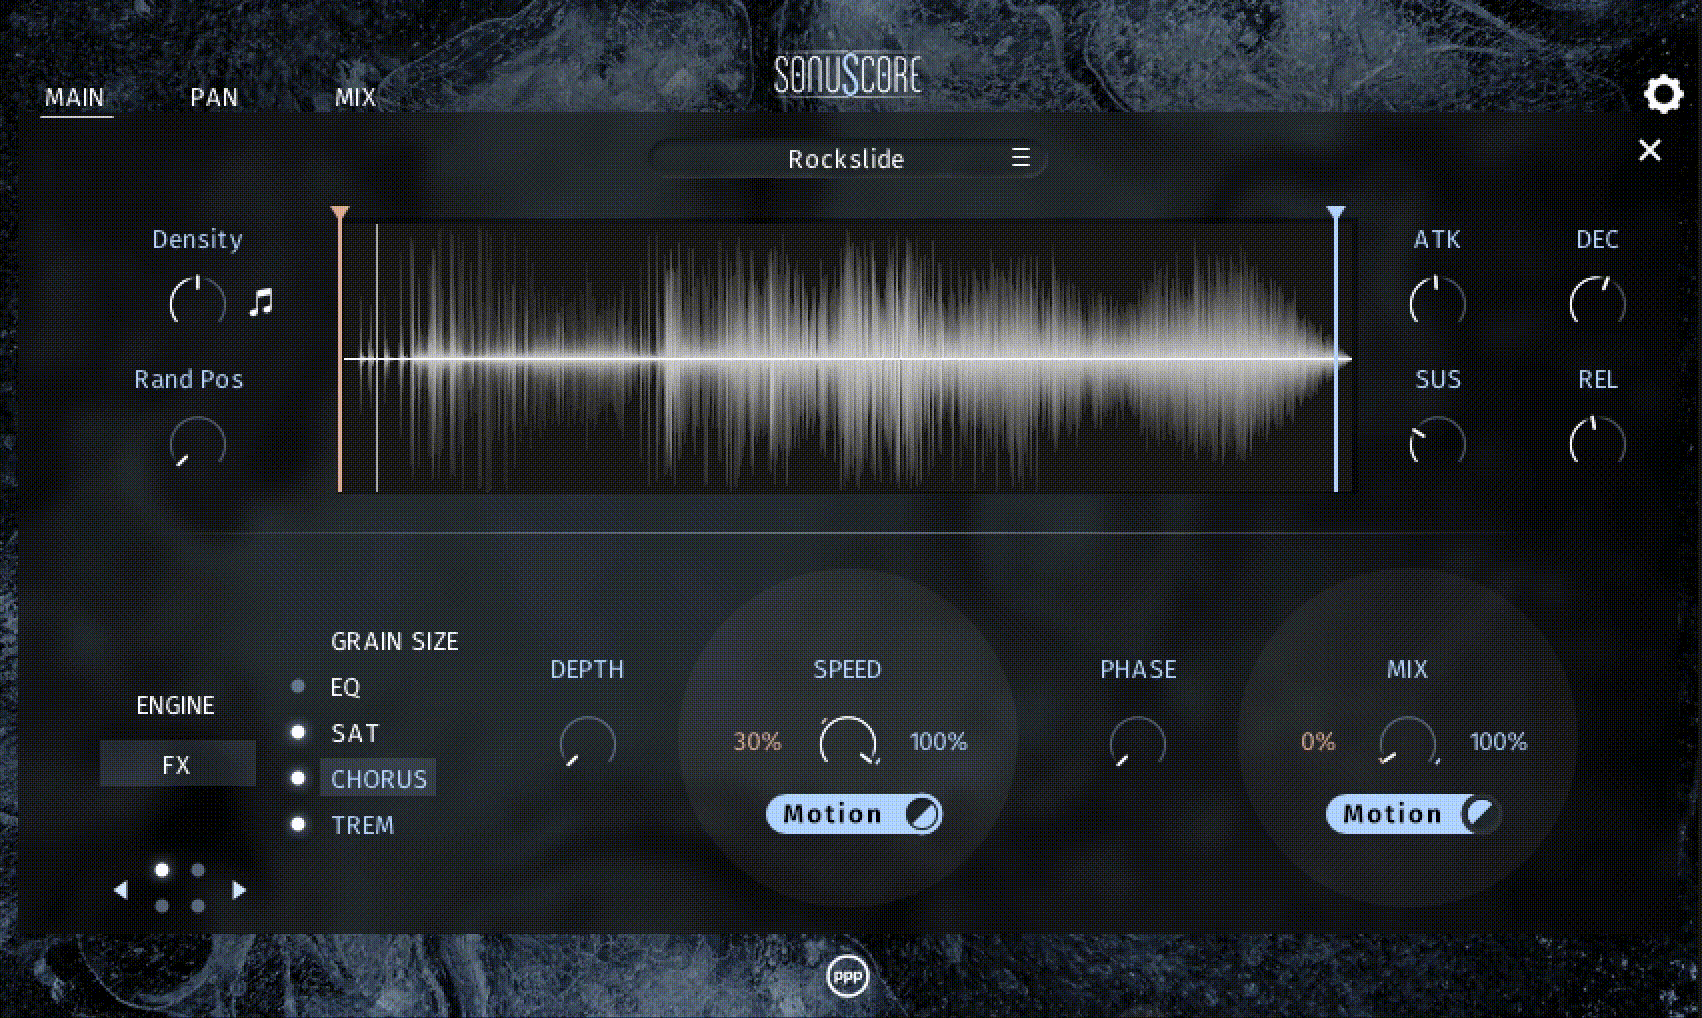Select the SAT effect label

(355, 733)
